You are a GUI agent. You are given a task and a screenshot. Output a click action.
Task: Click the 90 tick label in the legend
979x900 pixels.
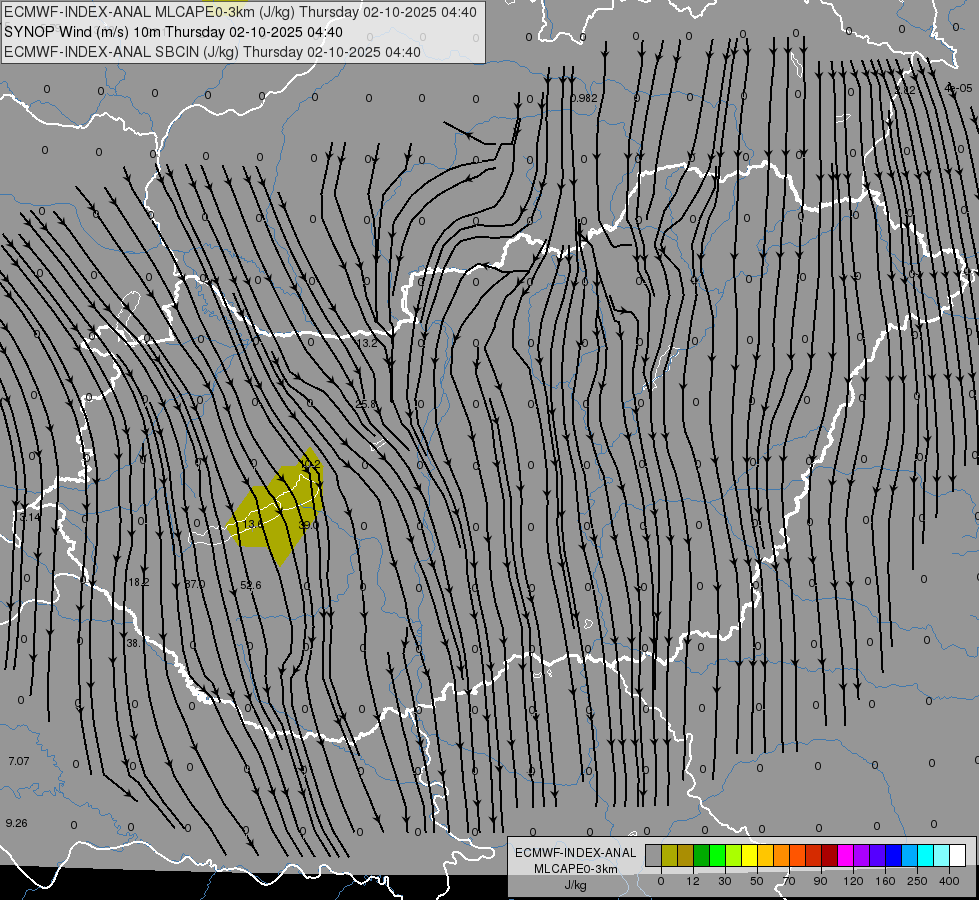point(821,881)
